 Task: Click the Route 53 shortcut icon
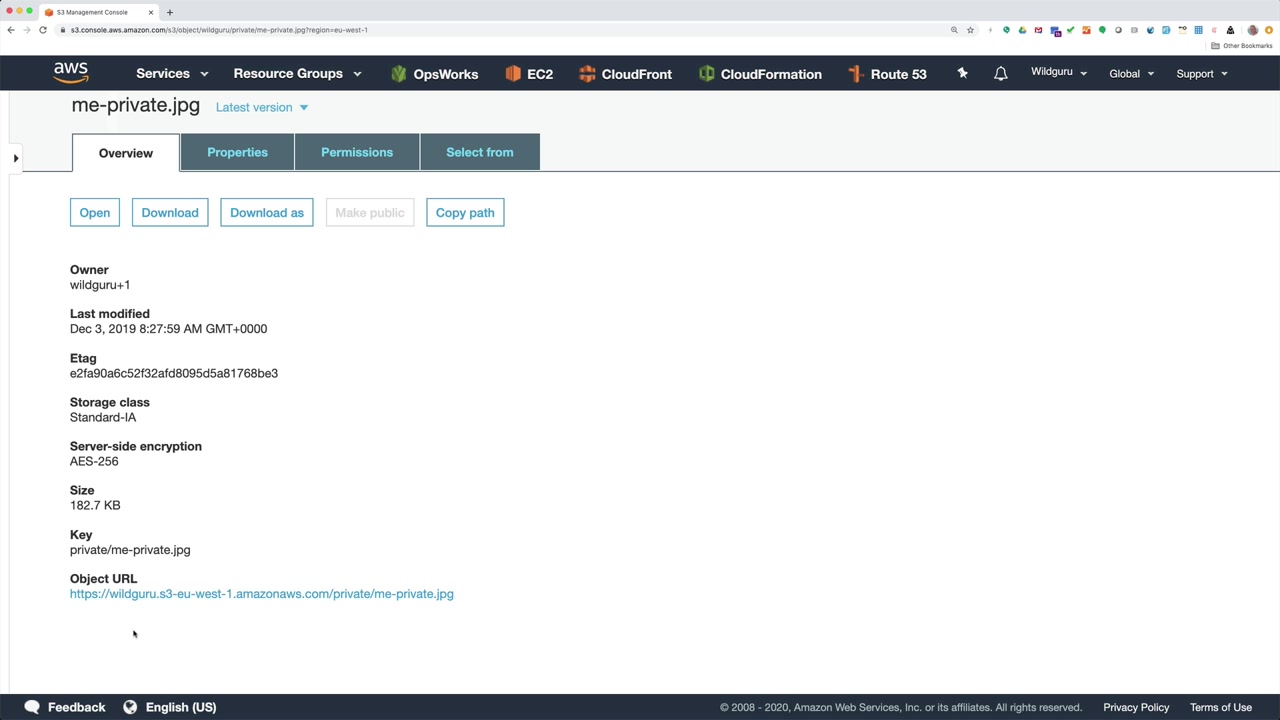(855, 74)
